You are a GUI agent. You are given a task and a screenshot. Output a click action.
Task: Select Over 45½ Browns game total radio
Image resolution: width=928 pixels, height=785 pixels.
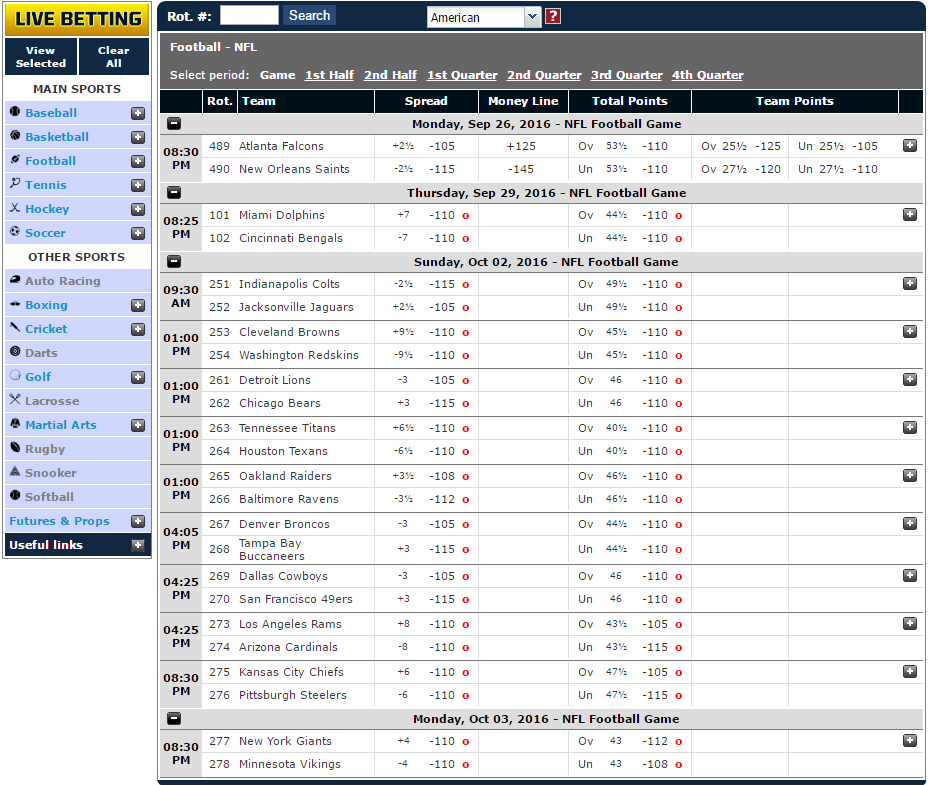point(679,333)
